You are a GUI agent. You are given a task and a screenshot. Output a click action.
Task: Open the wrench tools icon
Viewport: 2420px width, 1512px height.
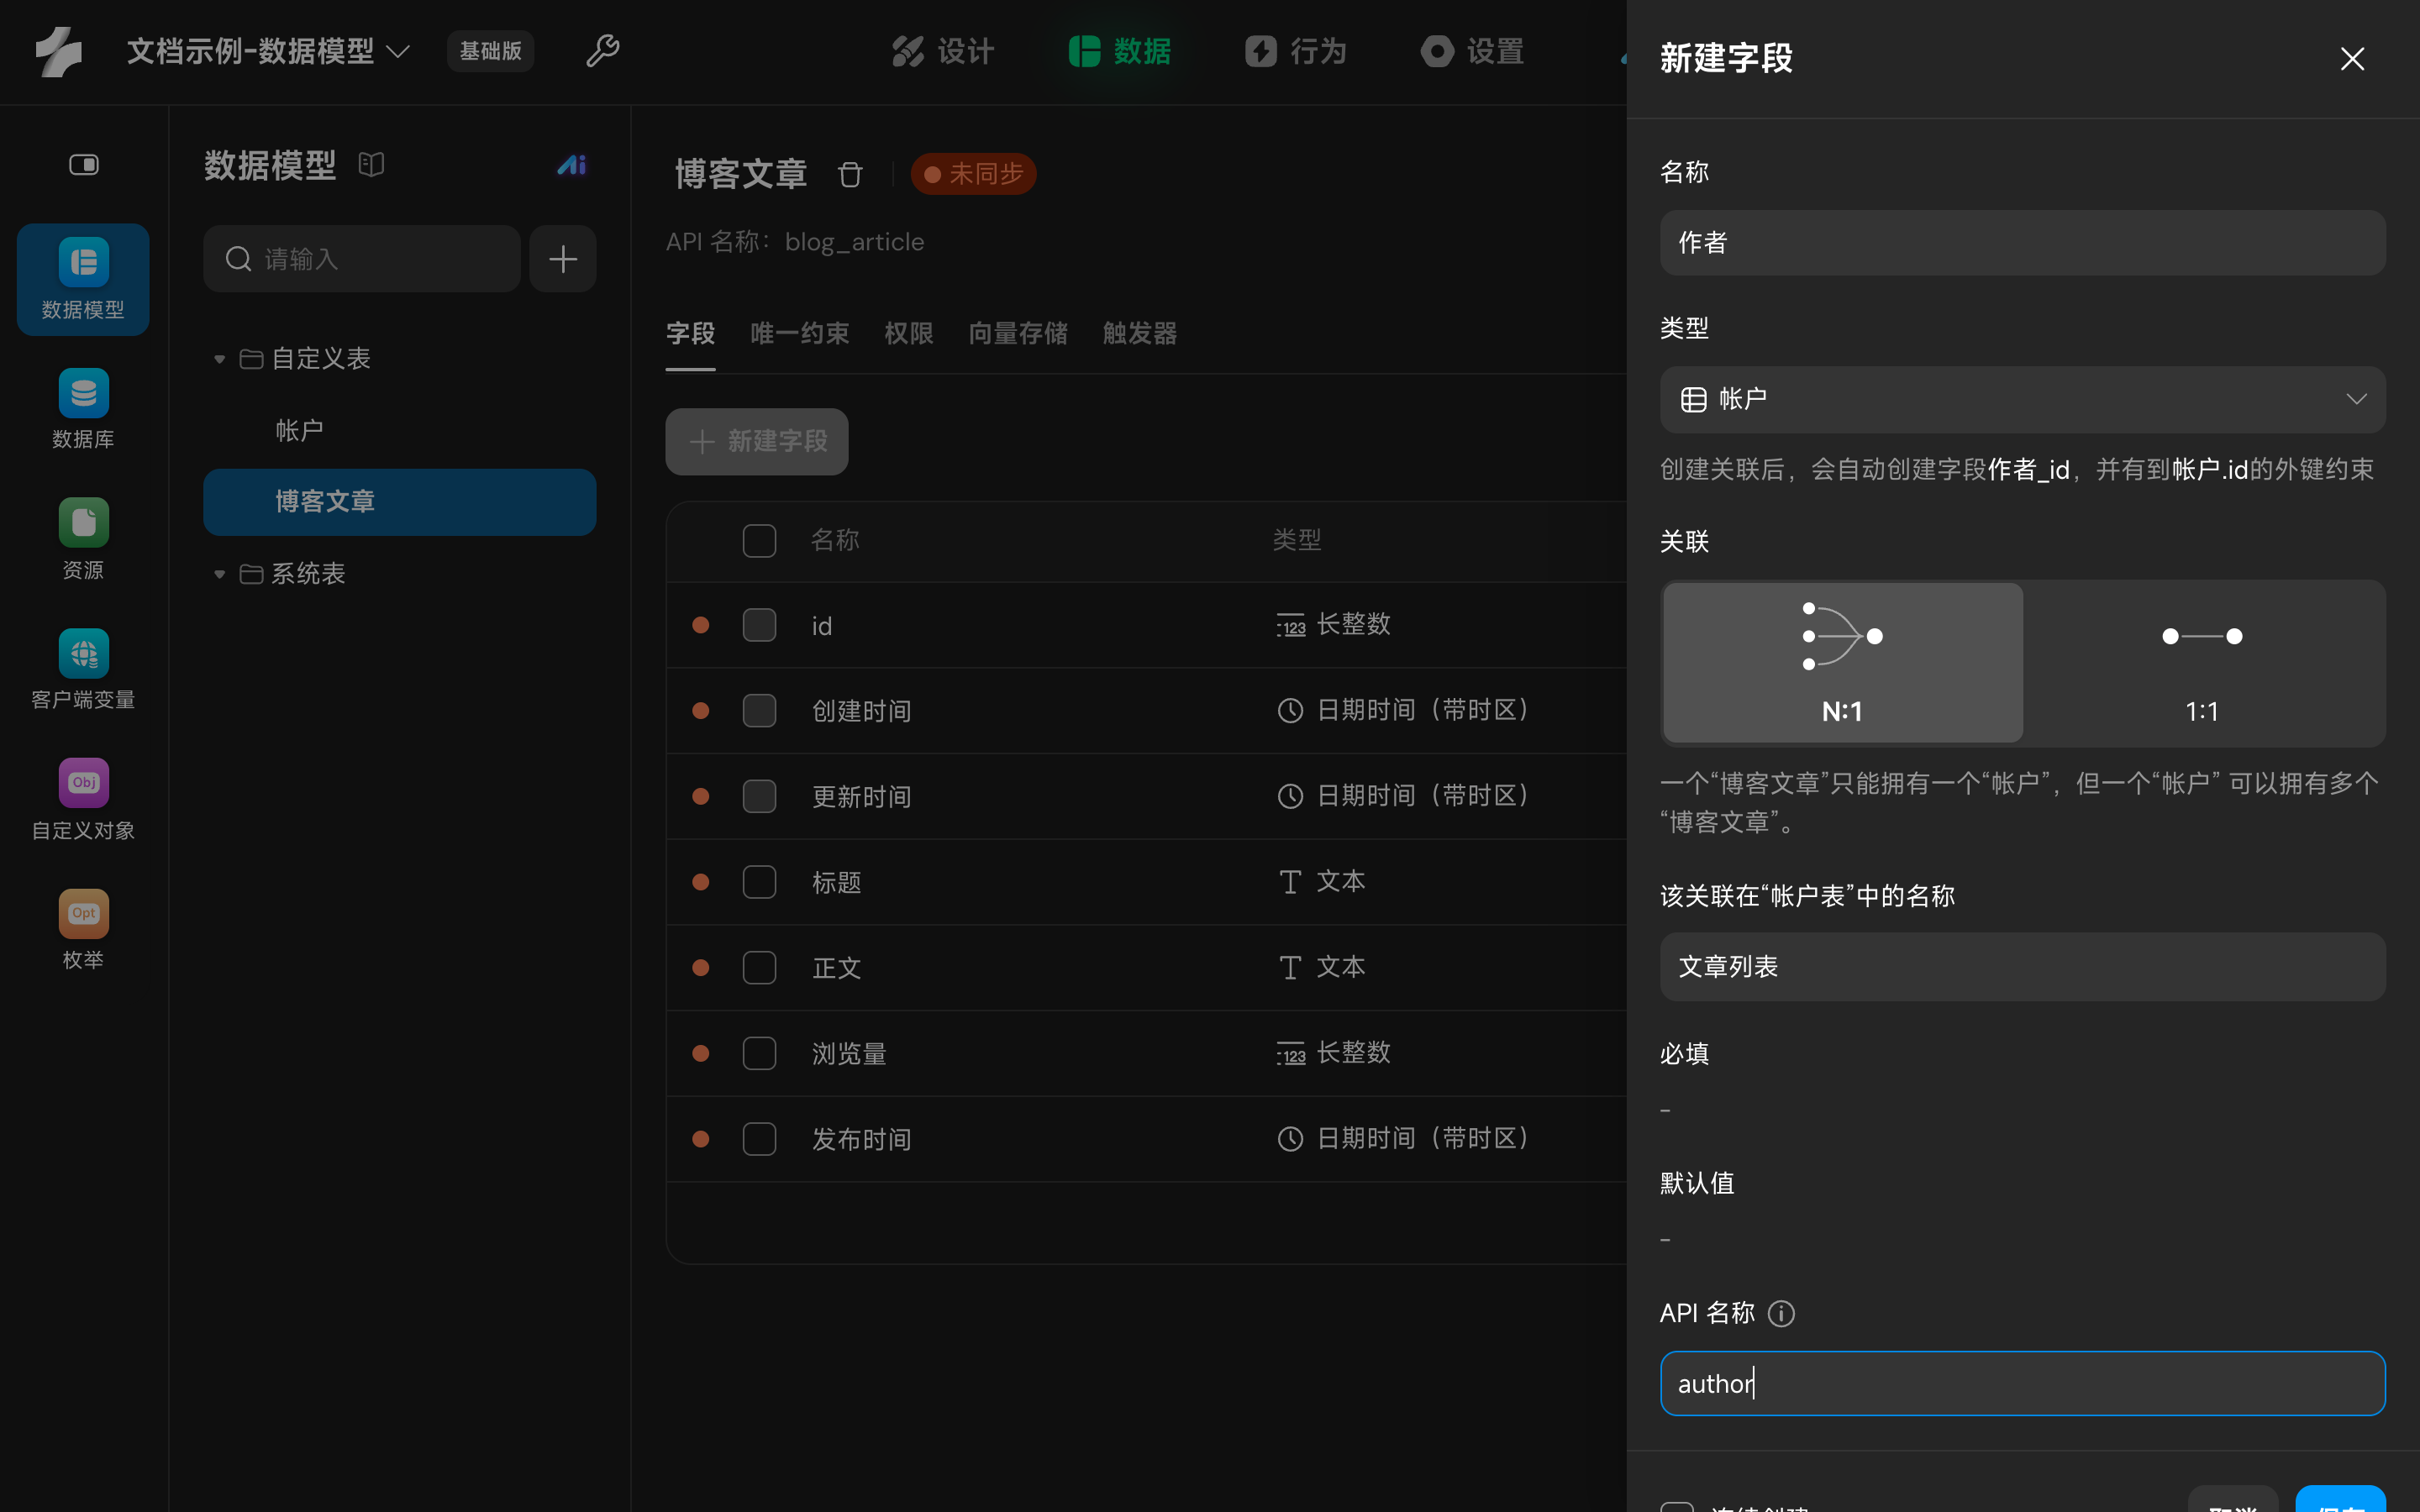[602, 51]
